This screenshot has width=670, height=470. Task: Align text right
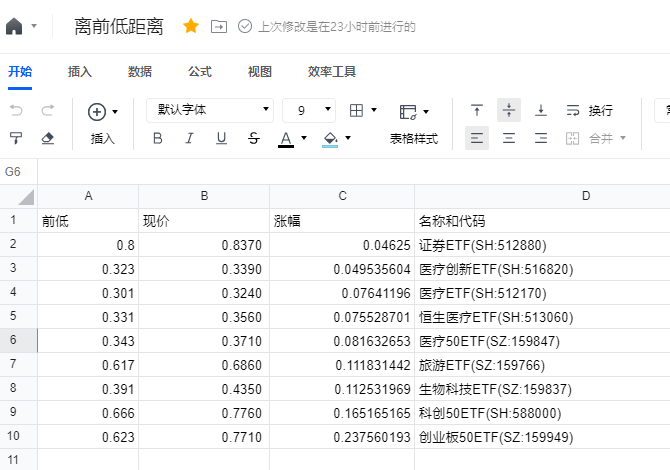coord(541,138)
